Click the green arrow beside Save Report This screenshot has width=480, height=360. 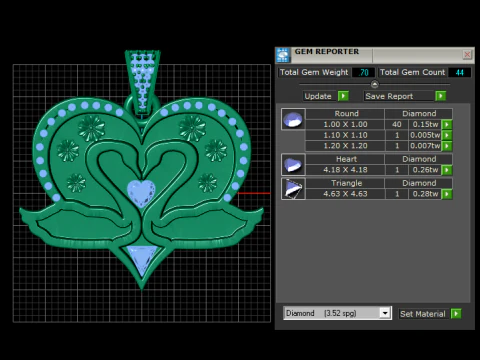click(441, 96)
